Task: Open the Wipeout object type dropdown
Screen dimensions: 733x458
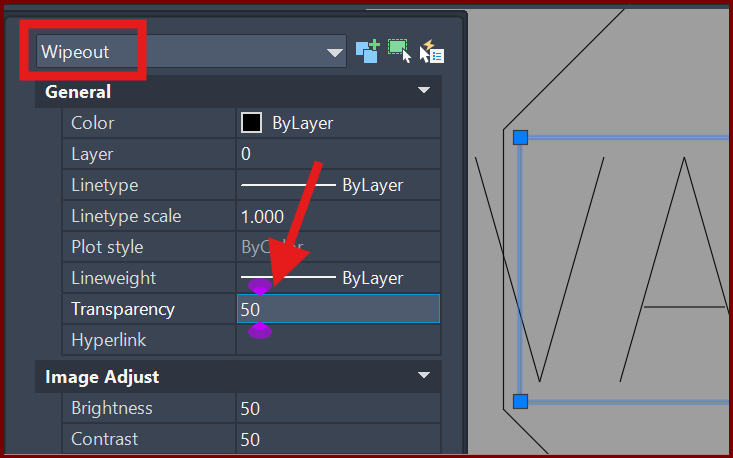Action: pos(334,53)
